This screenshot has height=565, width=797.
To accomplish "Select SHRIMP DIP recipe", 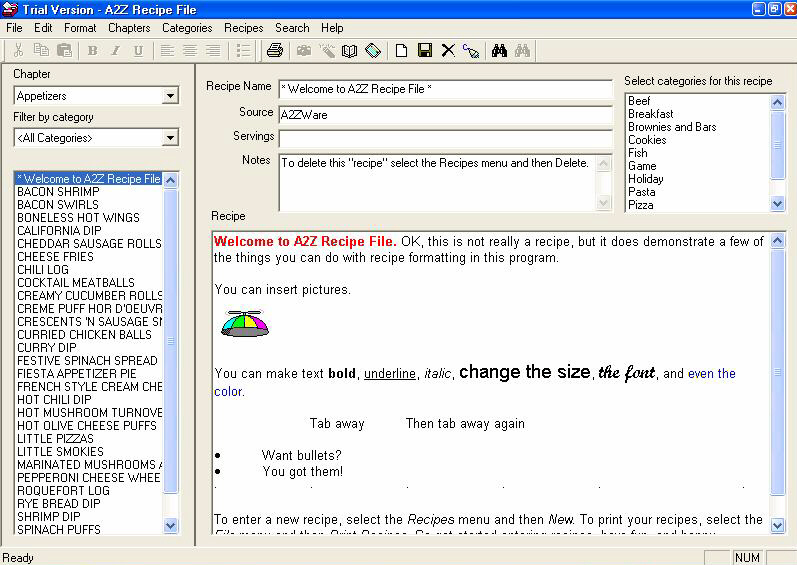I will click(49, 516).
